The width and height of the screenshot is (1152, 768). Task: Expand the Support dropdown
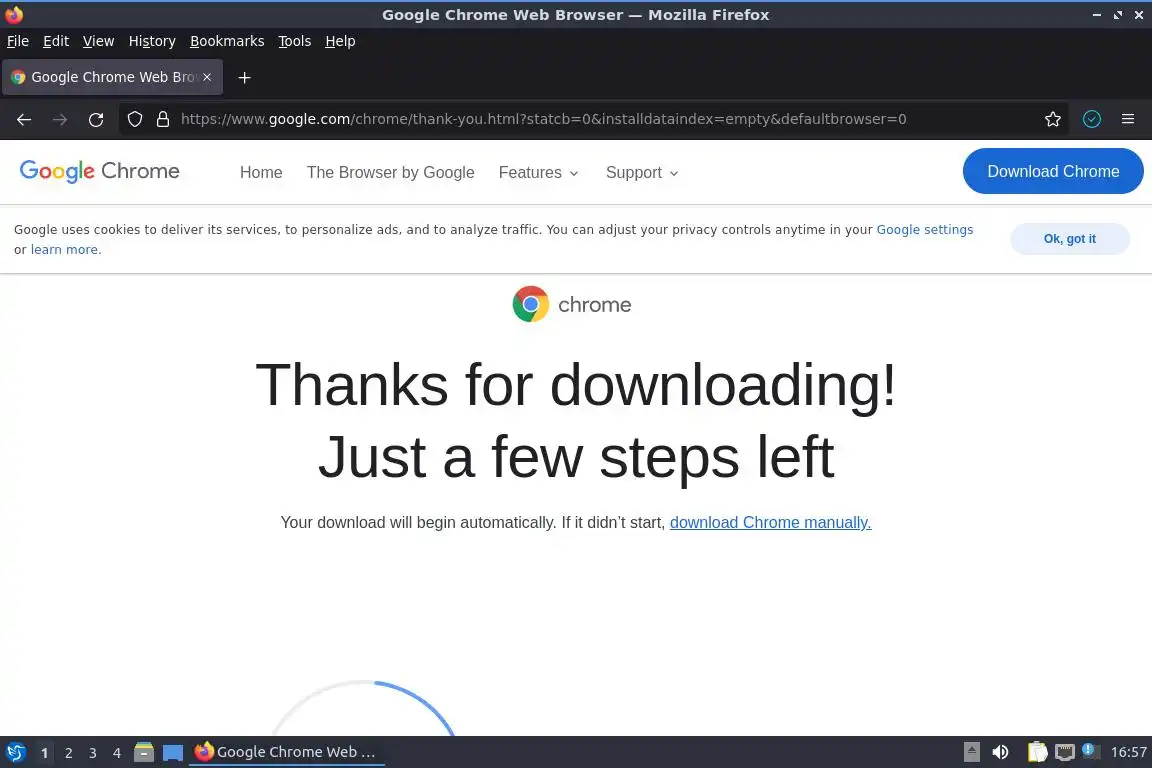tap(641, 173)
